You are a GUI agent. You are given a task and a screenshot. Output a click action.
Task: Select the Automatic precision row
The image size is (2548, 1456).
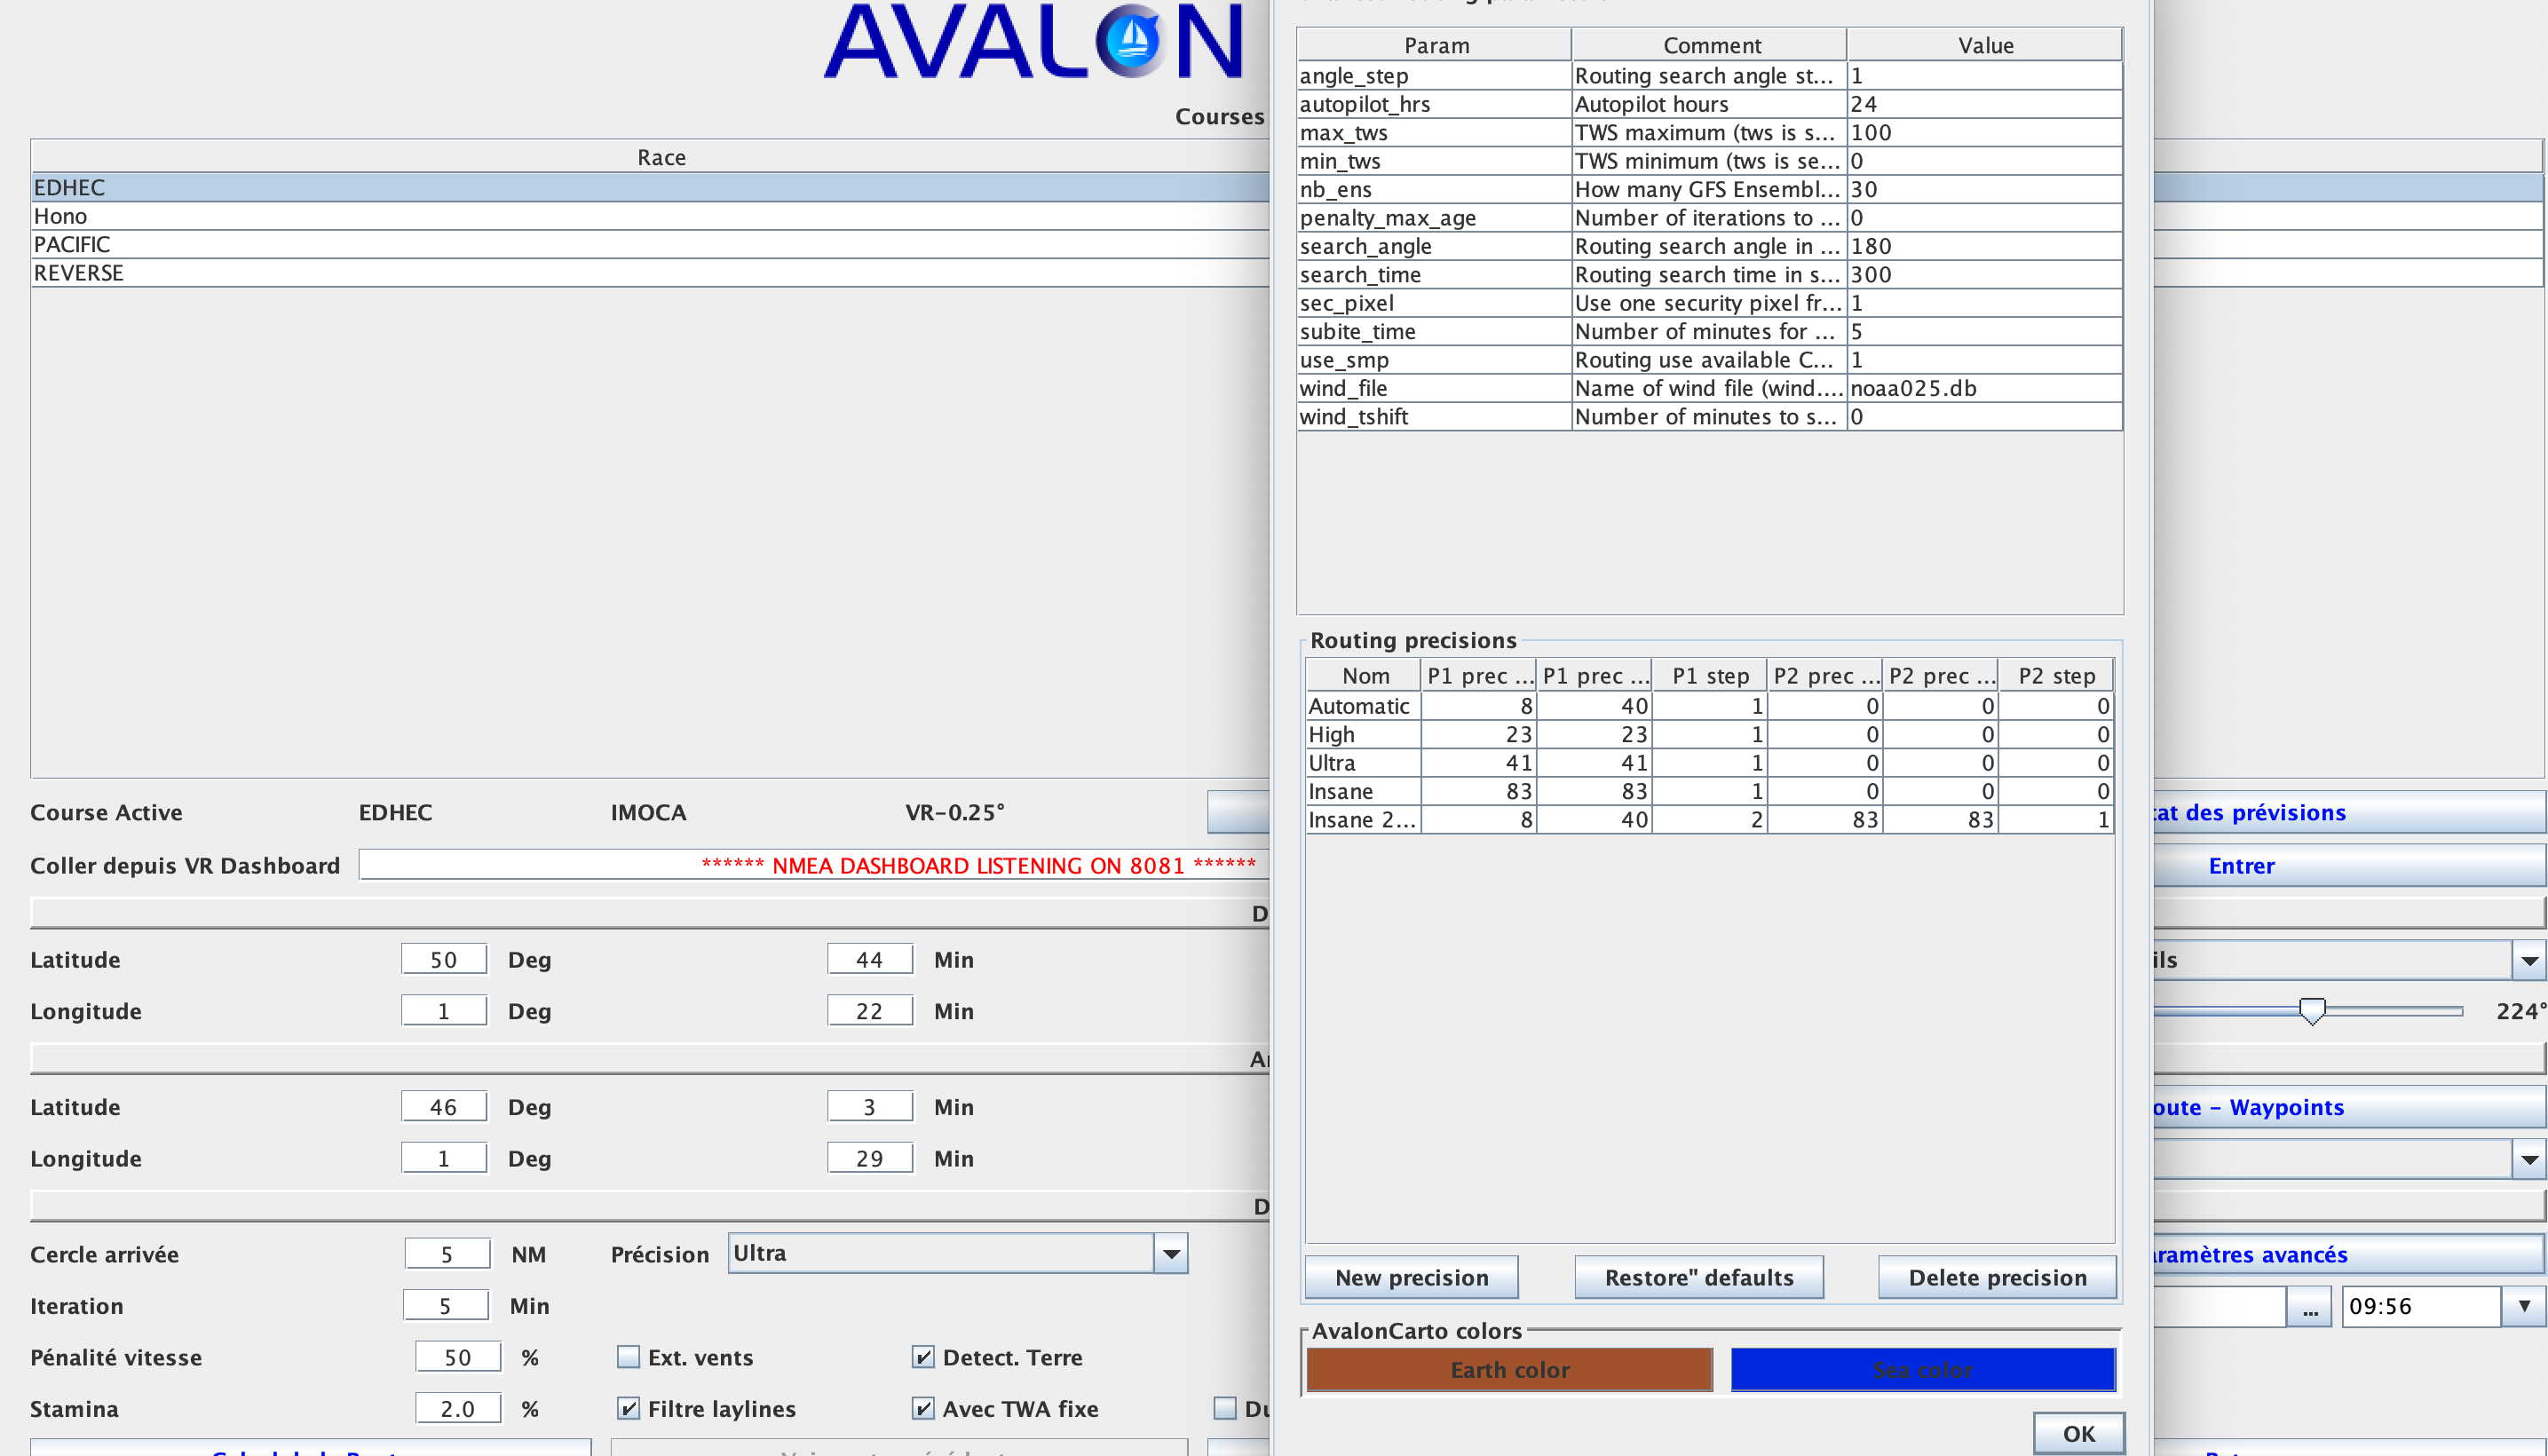pyautogui.click(x=1710, y=706)
